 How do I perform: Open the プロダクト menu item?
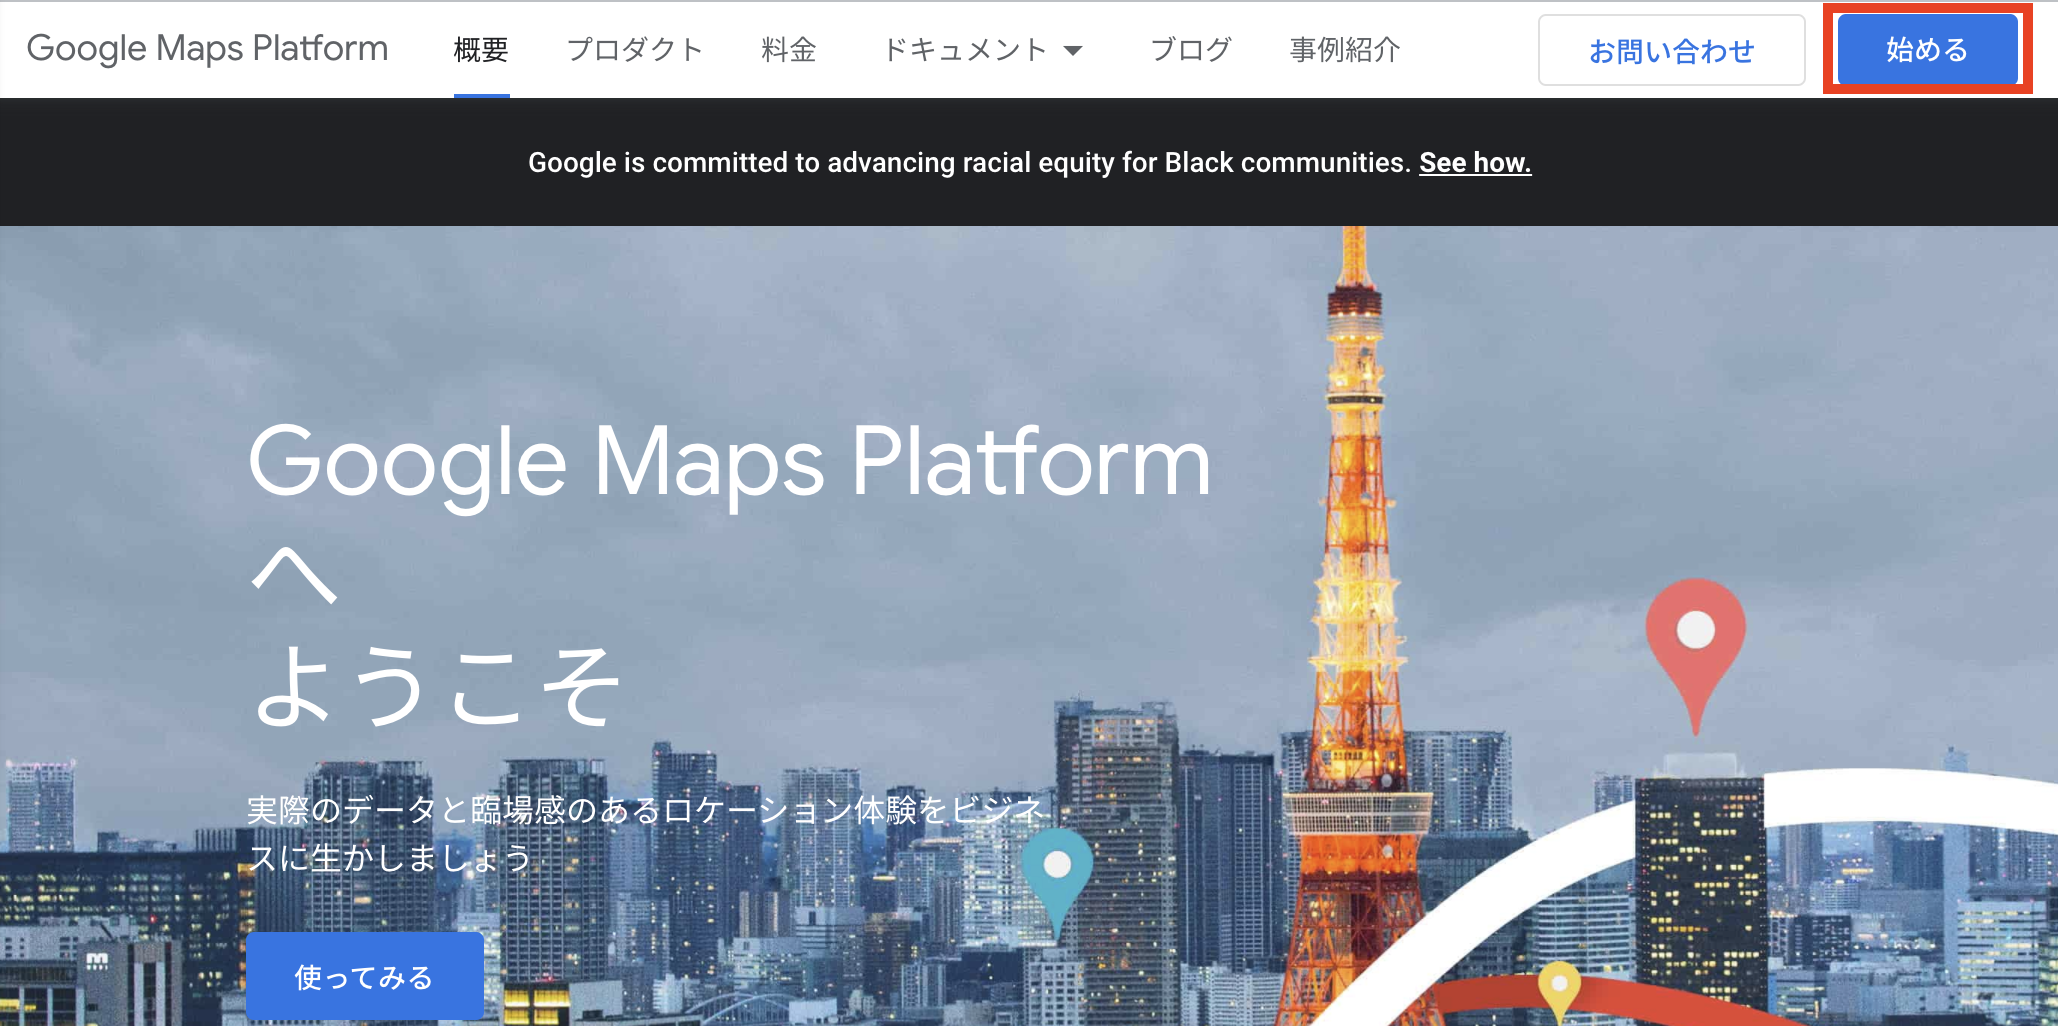pos(635,49)
